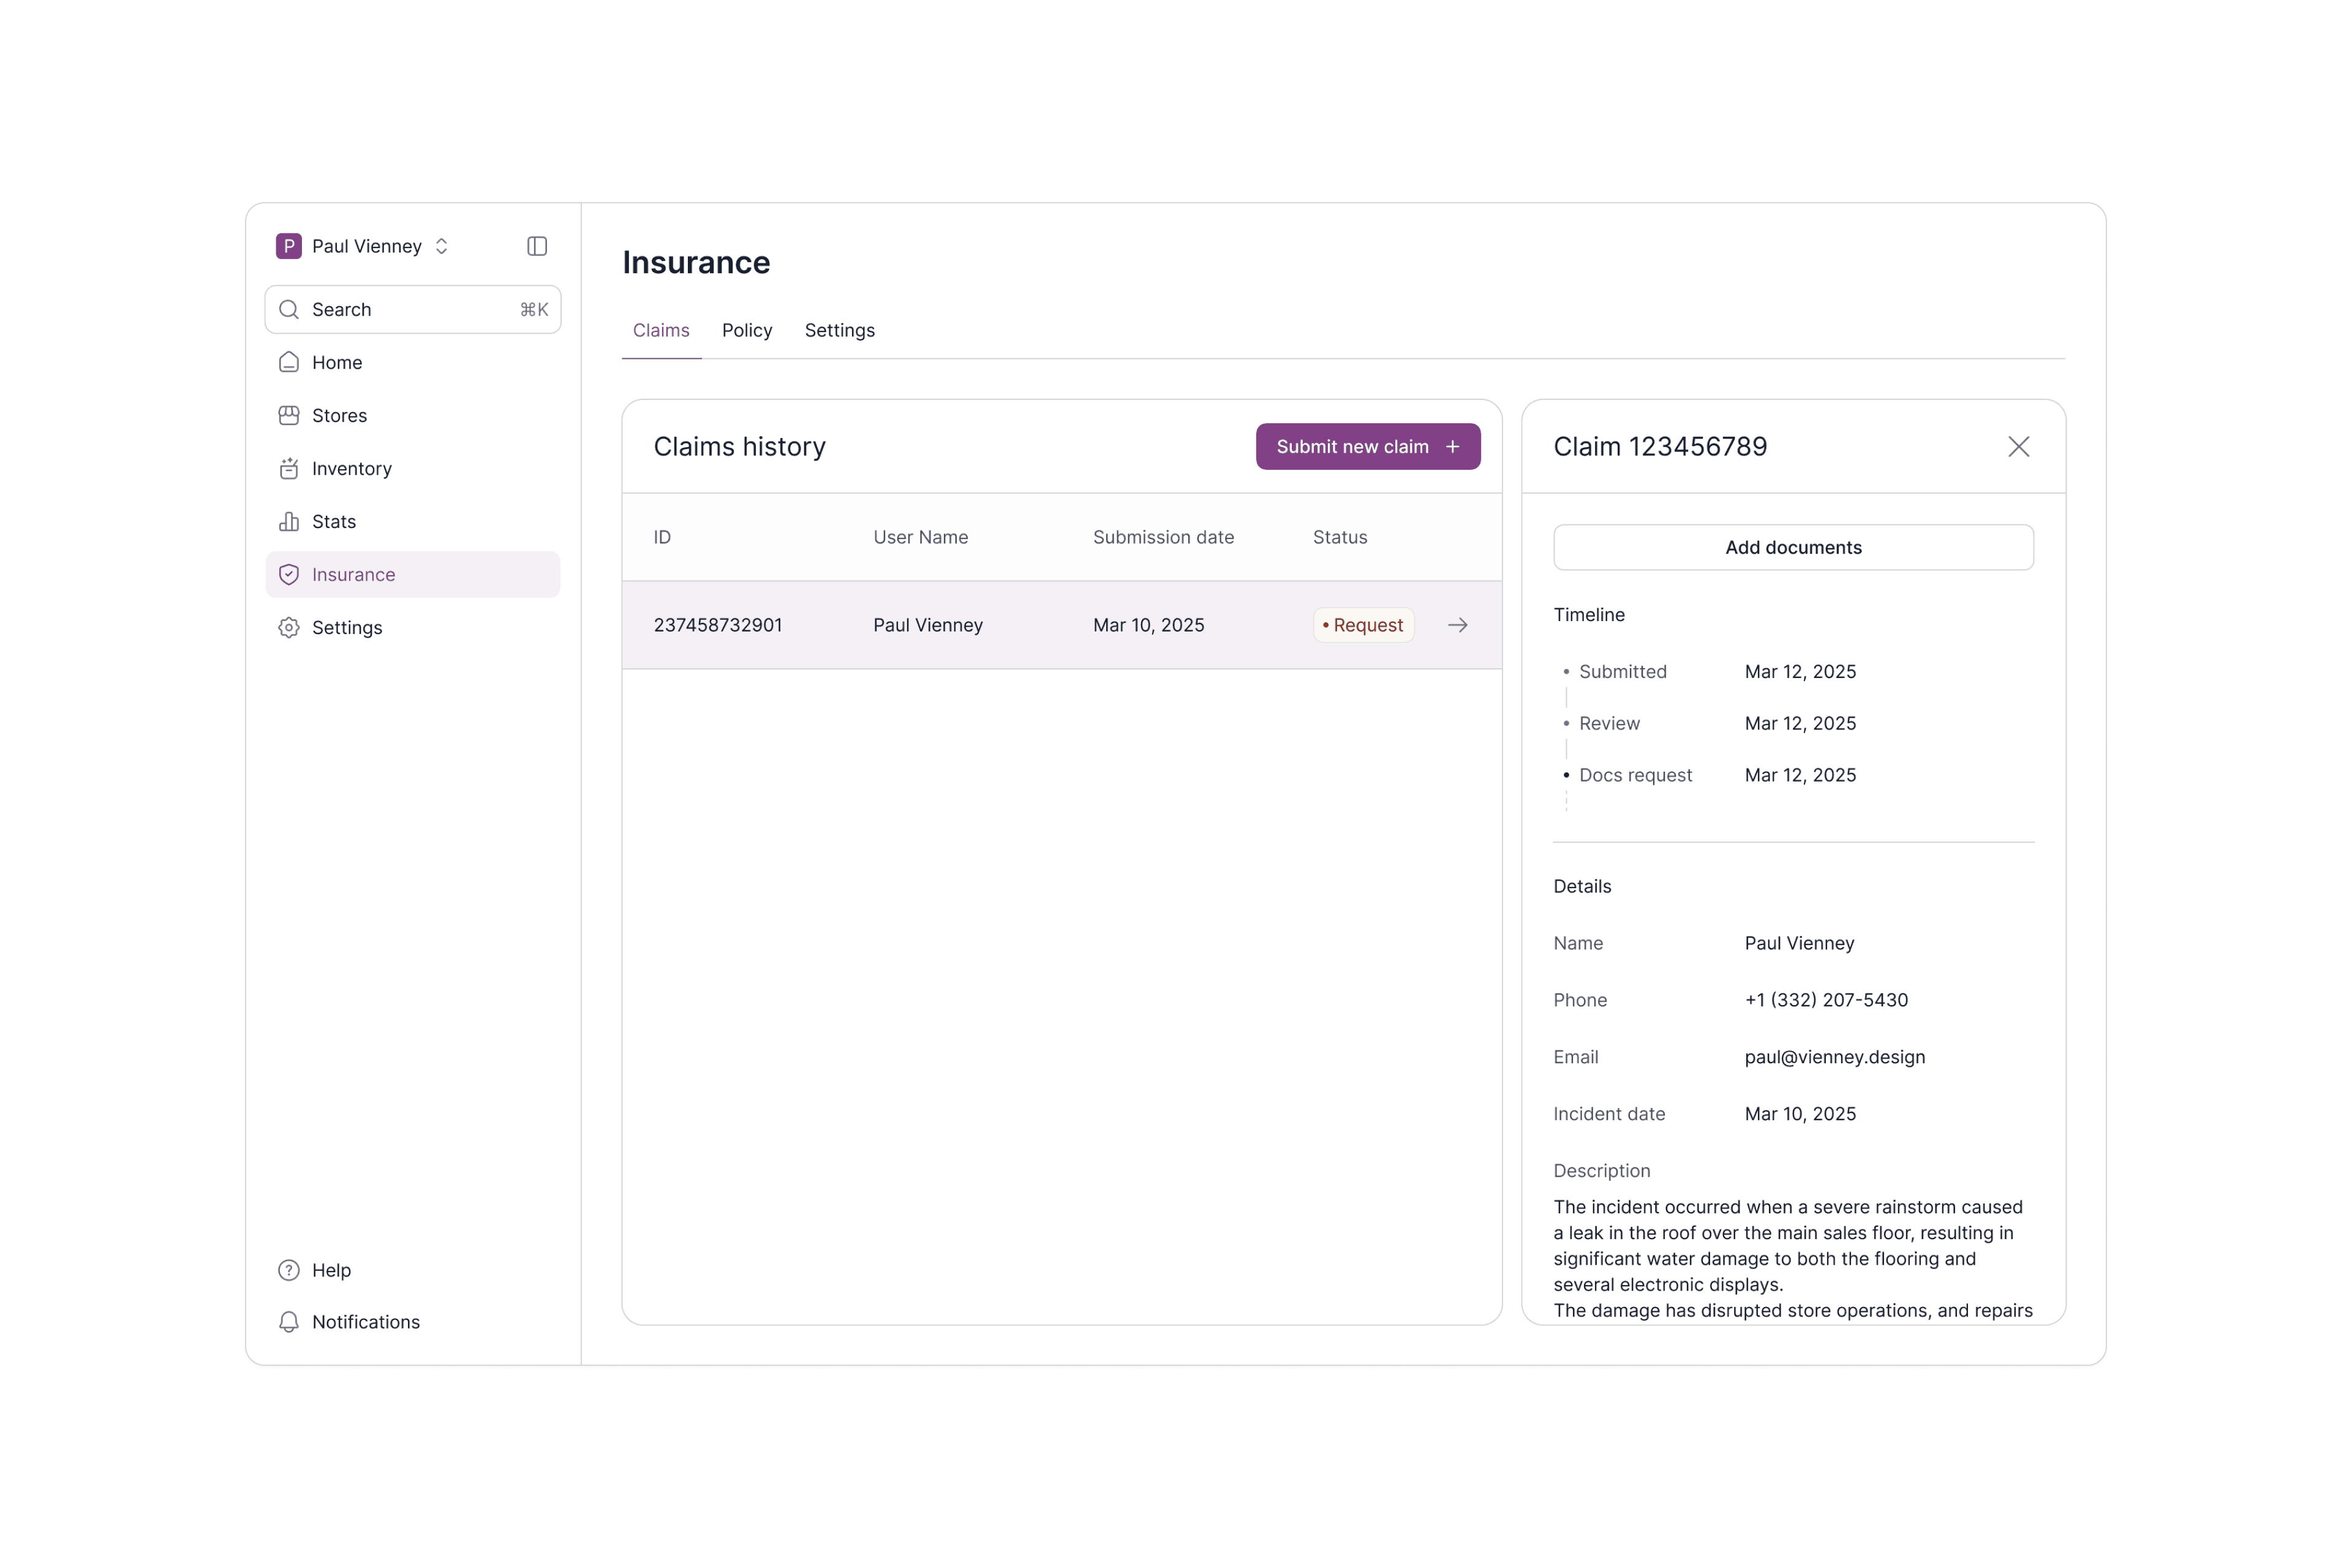Open Settings gear icon in sidebar
The width and height of the screenshot is (2352, 1568).
click(x=289, y=627)
